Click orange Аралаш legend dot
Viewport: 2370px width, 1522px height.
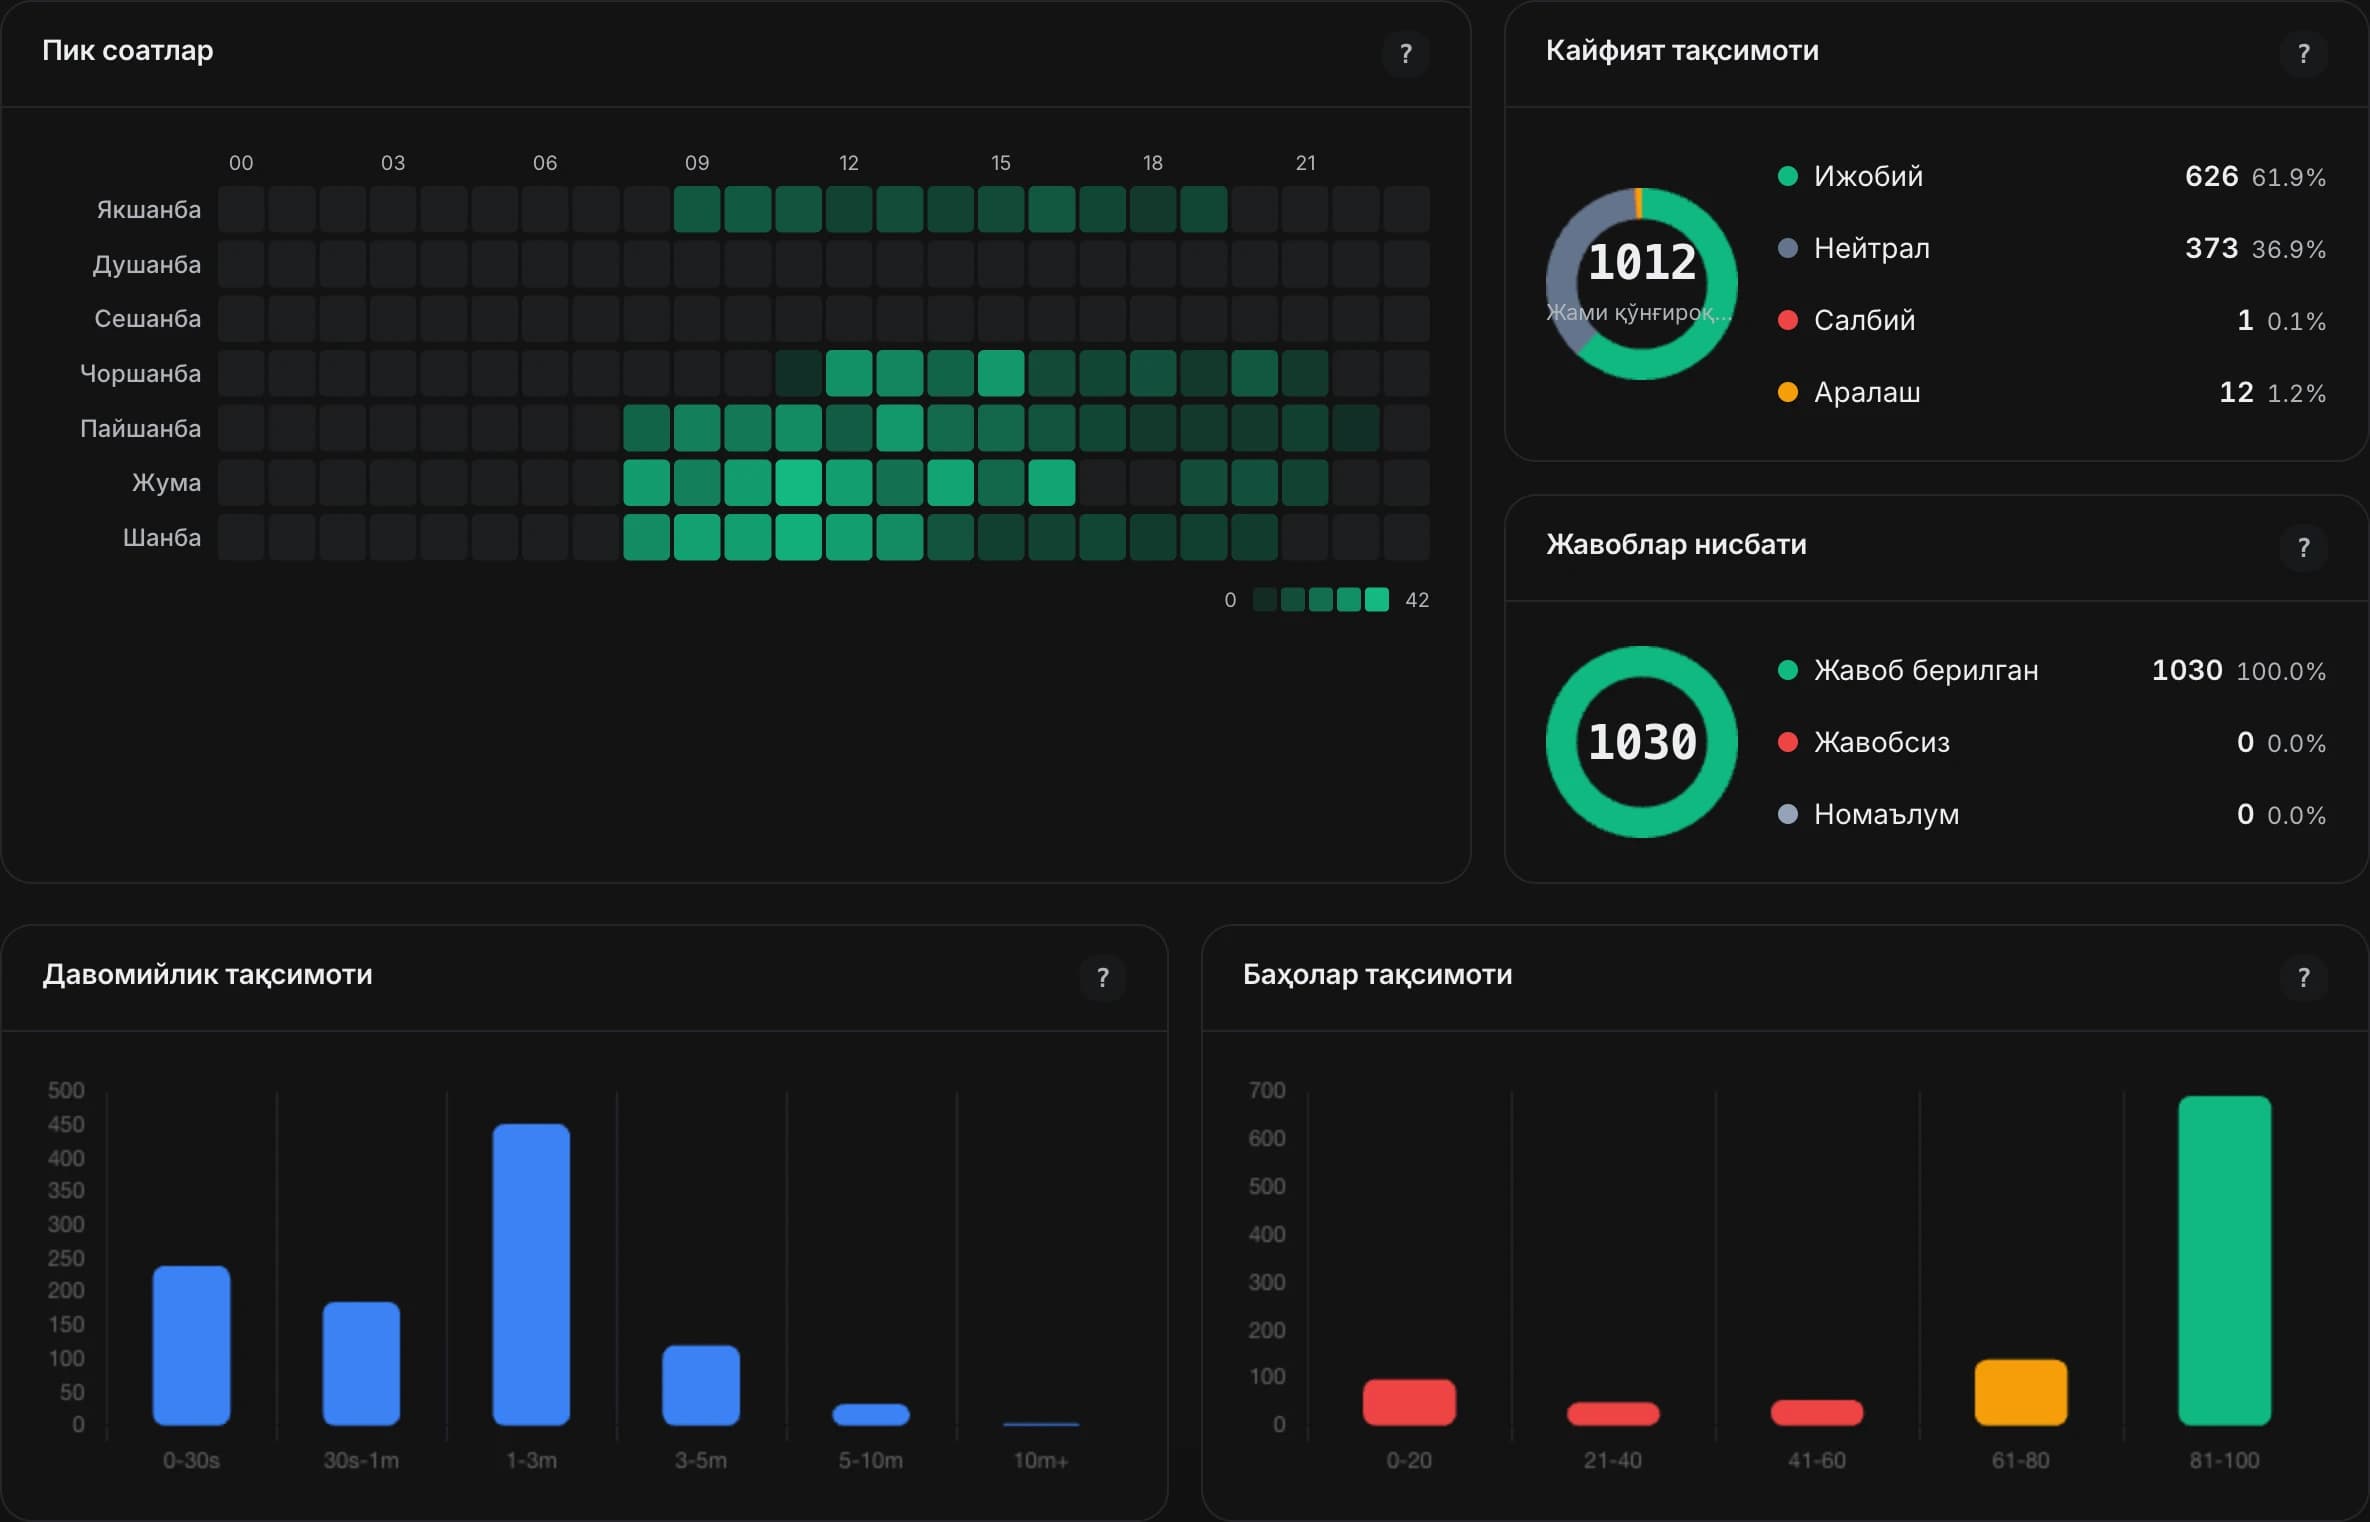[x=1788, y=392]
